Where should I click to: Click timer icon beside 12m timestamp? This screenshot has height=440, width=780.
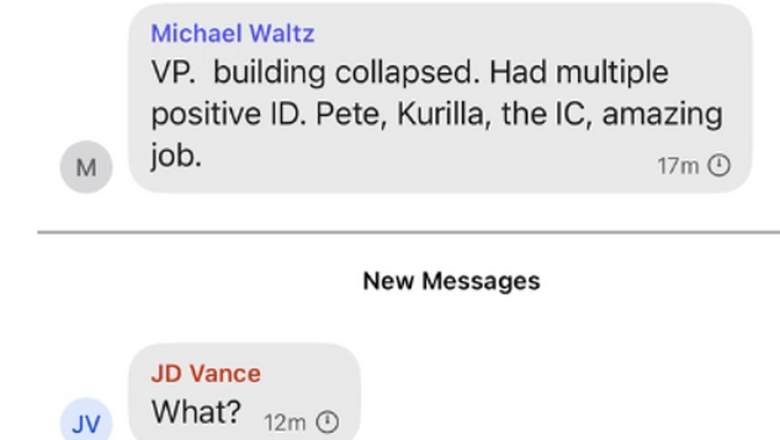327,422
